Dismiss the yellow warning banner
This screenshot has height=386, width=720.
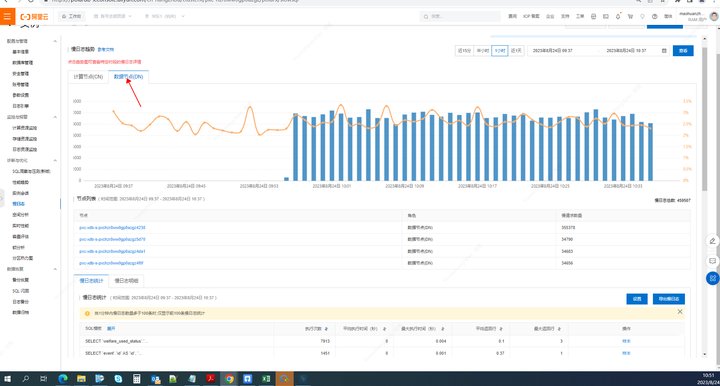(680, 312)
